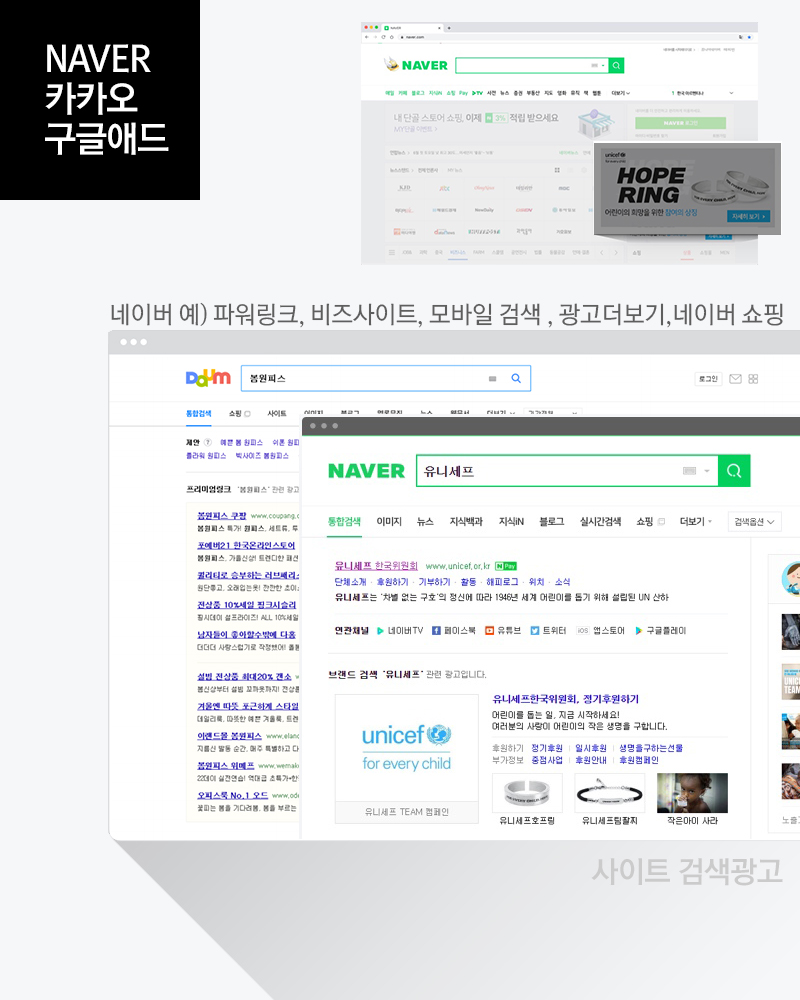Open the 전상품 10%세일 핑크시슬리 ad link
Viewport: 800px width, 1000px height.
[247, 605]
